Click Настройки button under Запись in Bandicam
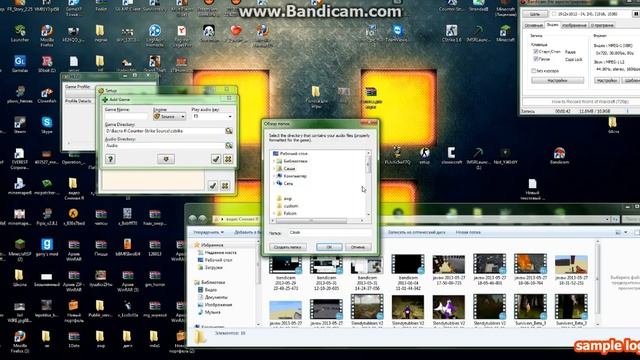The image size is (640, 360). click(558, 80)
